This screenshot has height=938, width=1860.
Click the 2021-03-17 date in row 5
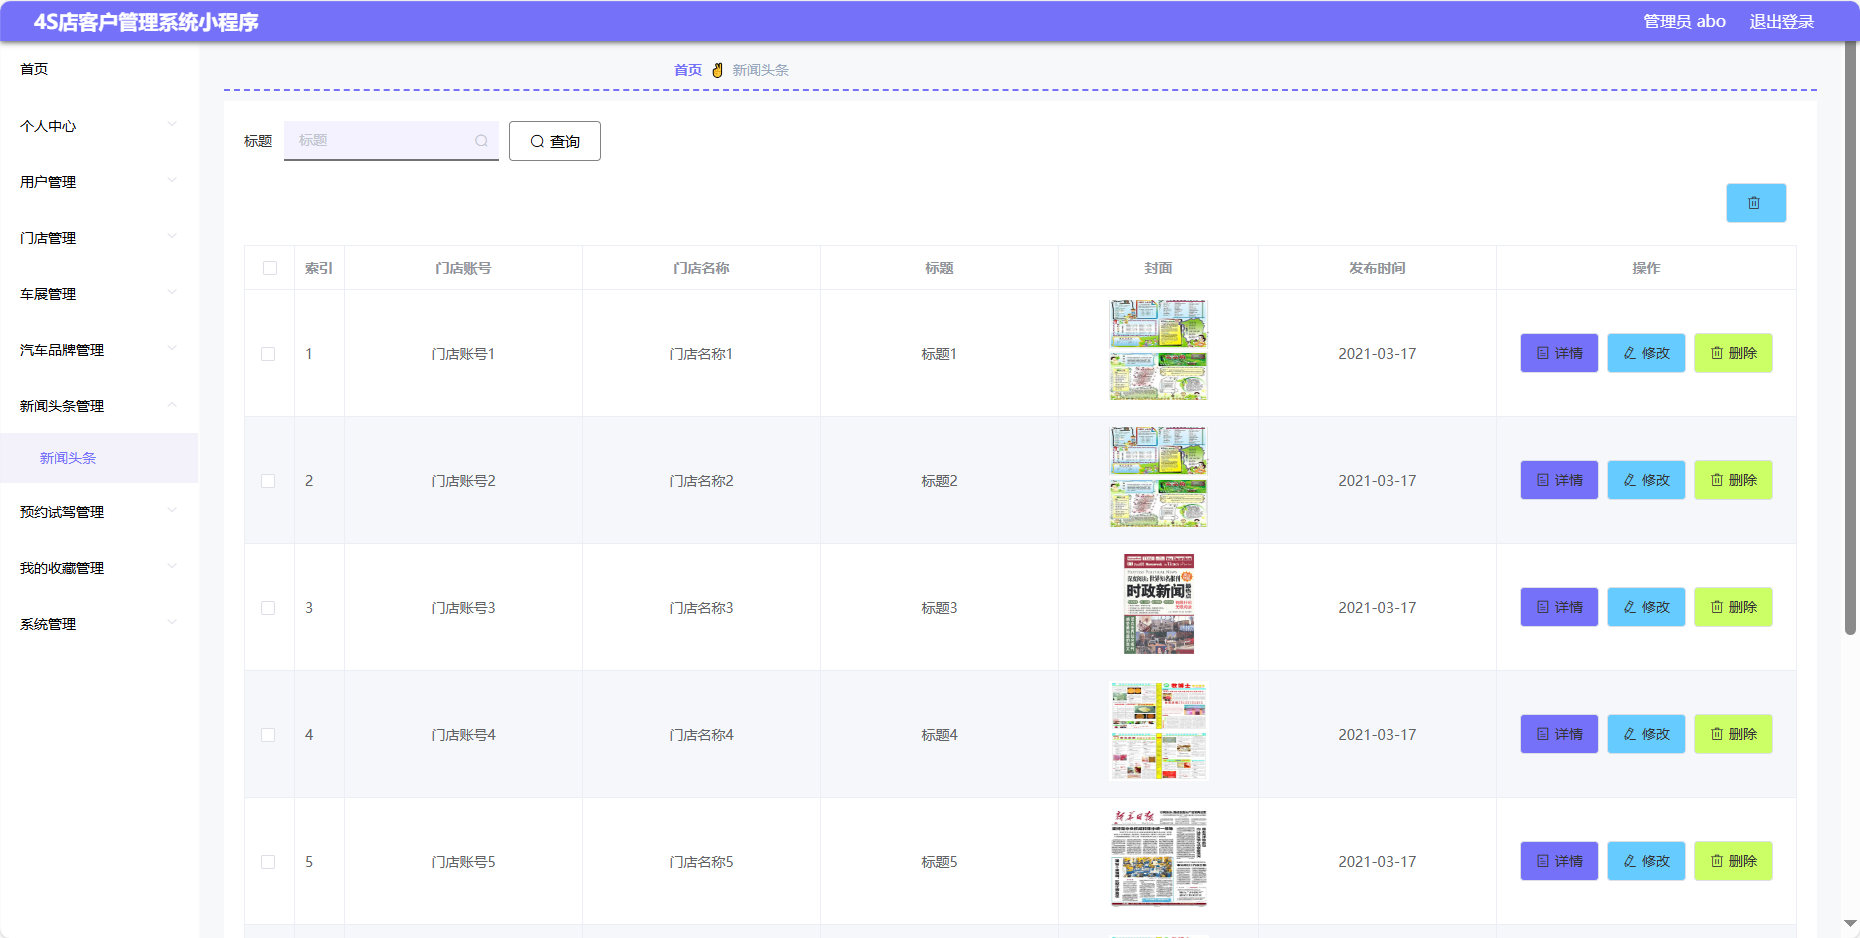[x=1377, y=862]
